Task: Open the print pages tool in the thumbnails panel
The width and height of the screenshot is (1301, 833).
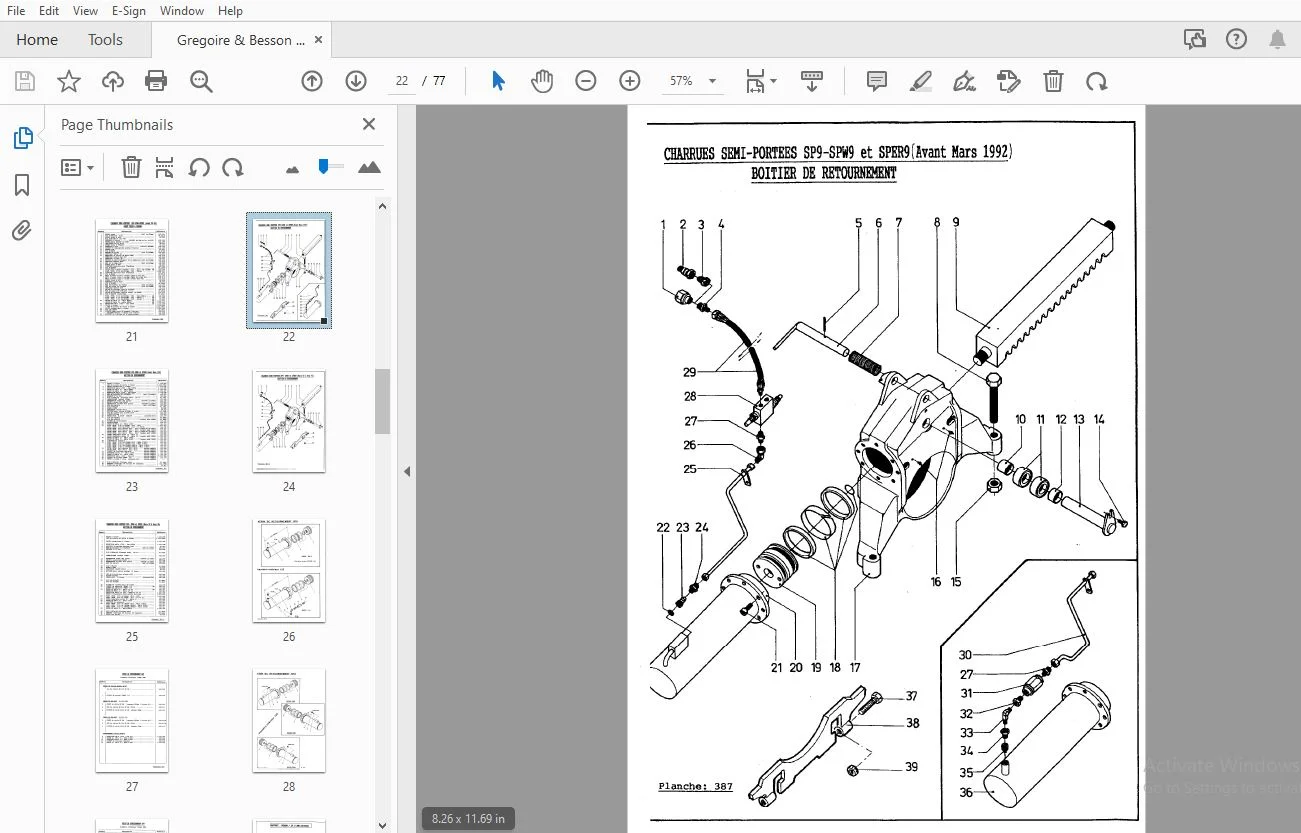Action: pyautogui.click(x=165, y=167)
